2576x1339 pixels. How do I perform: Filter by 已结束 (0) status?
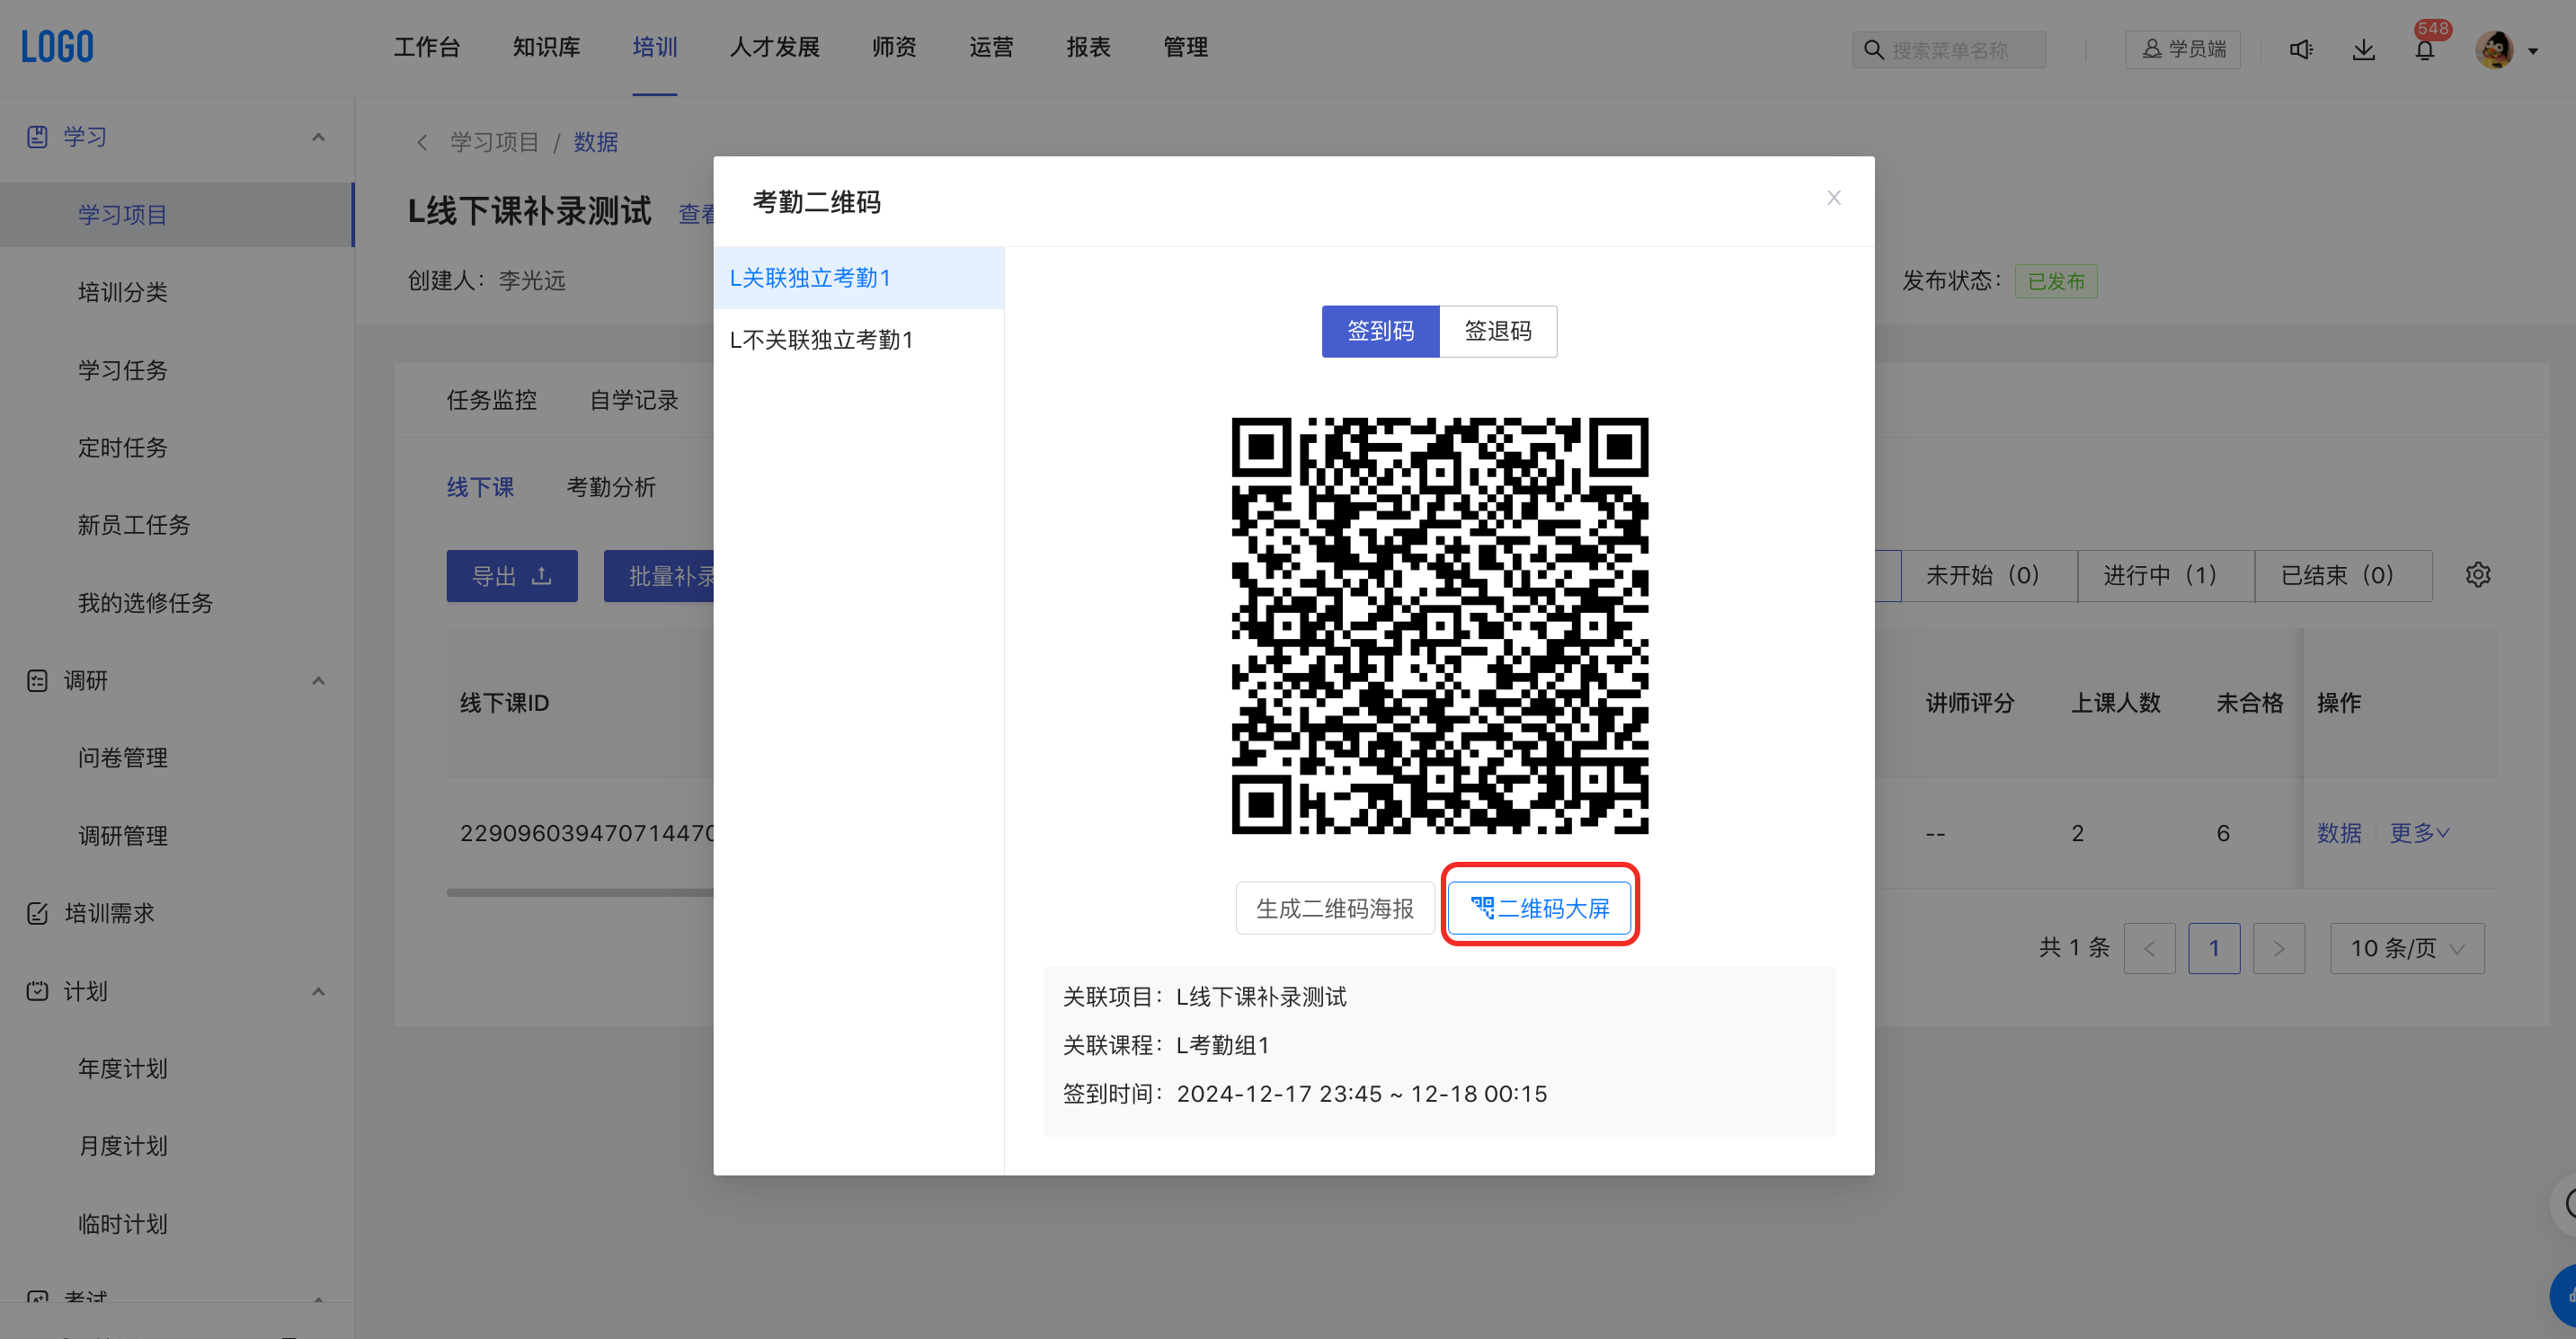(x=2343, y=576)
